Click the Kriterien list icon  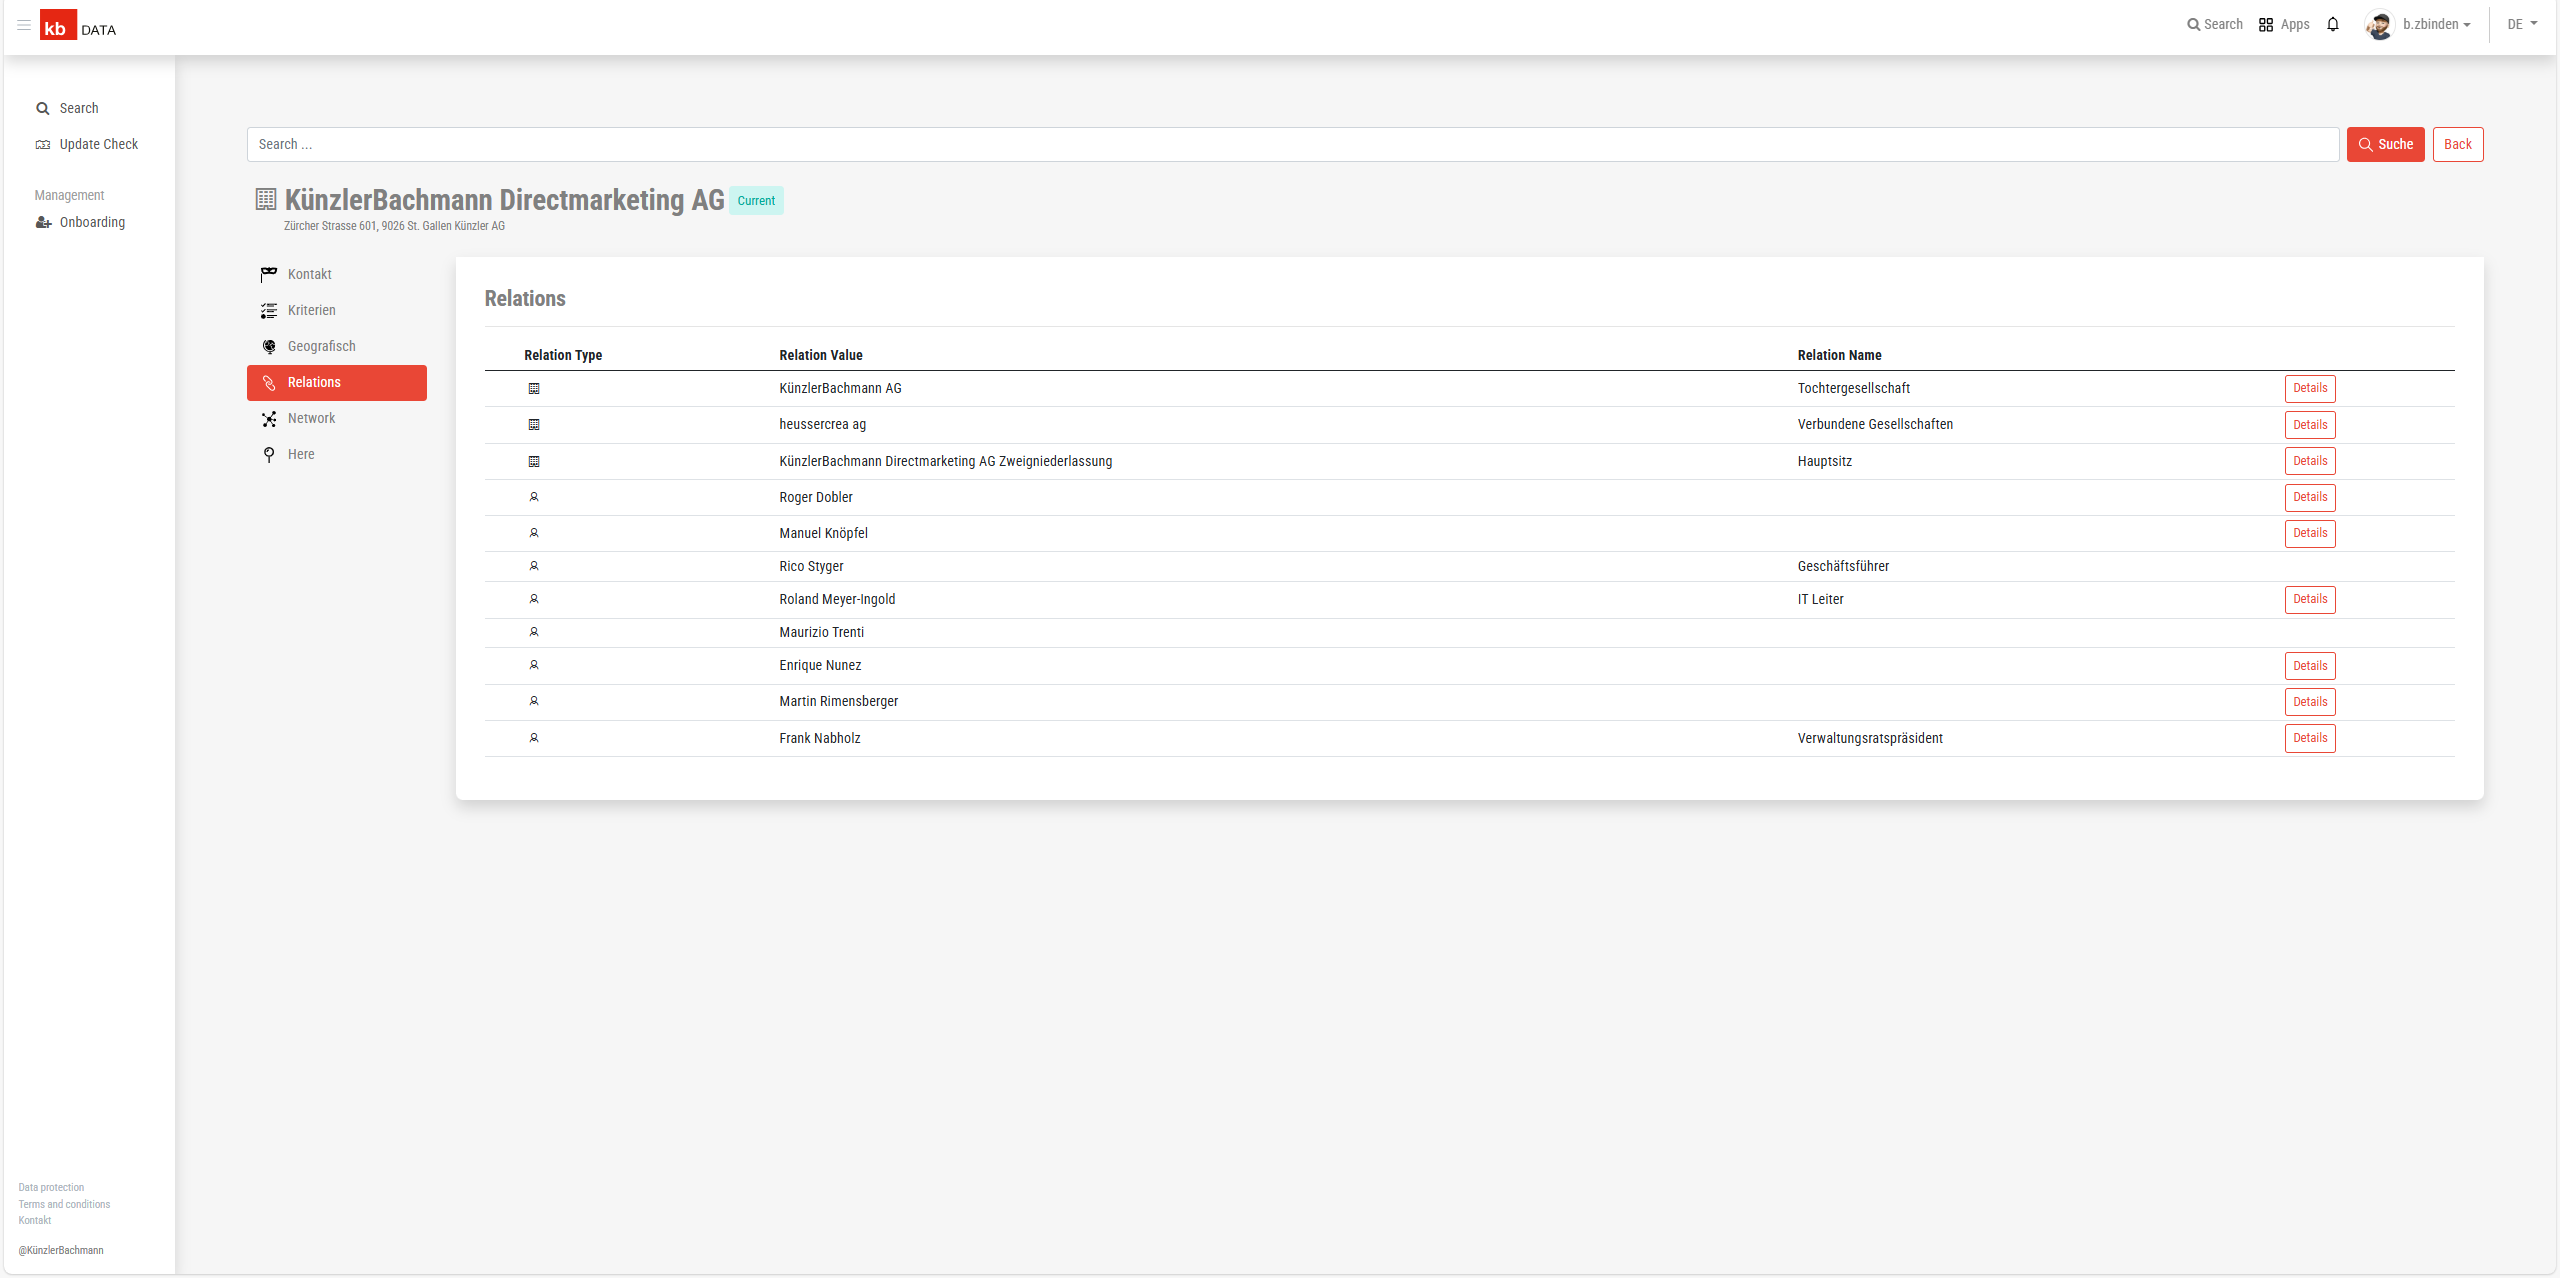tap(269, 310)
